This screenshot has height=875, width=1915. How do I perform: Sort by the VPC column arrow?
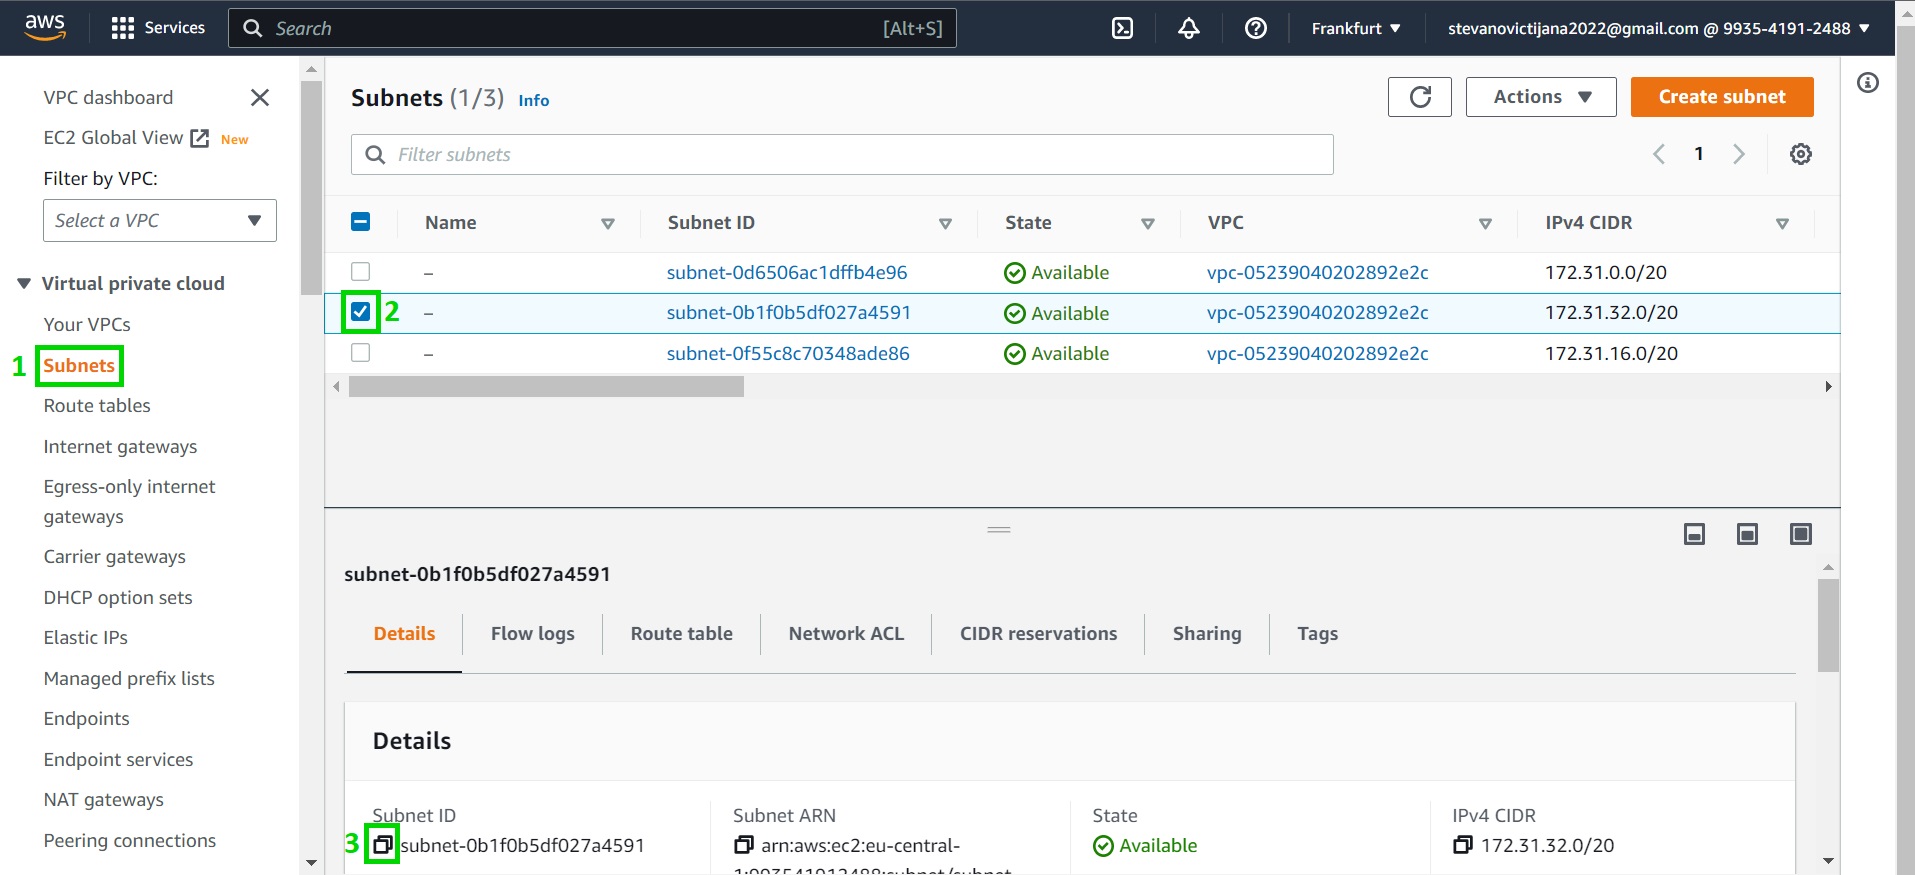click(1485, 224)
